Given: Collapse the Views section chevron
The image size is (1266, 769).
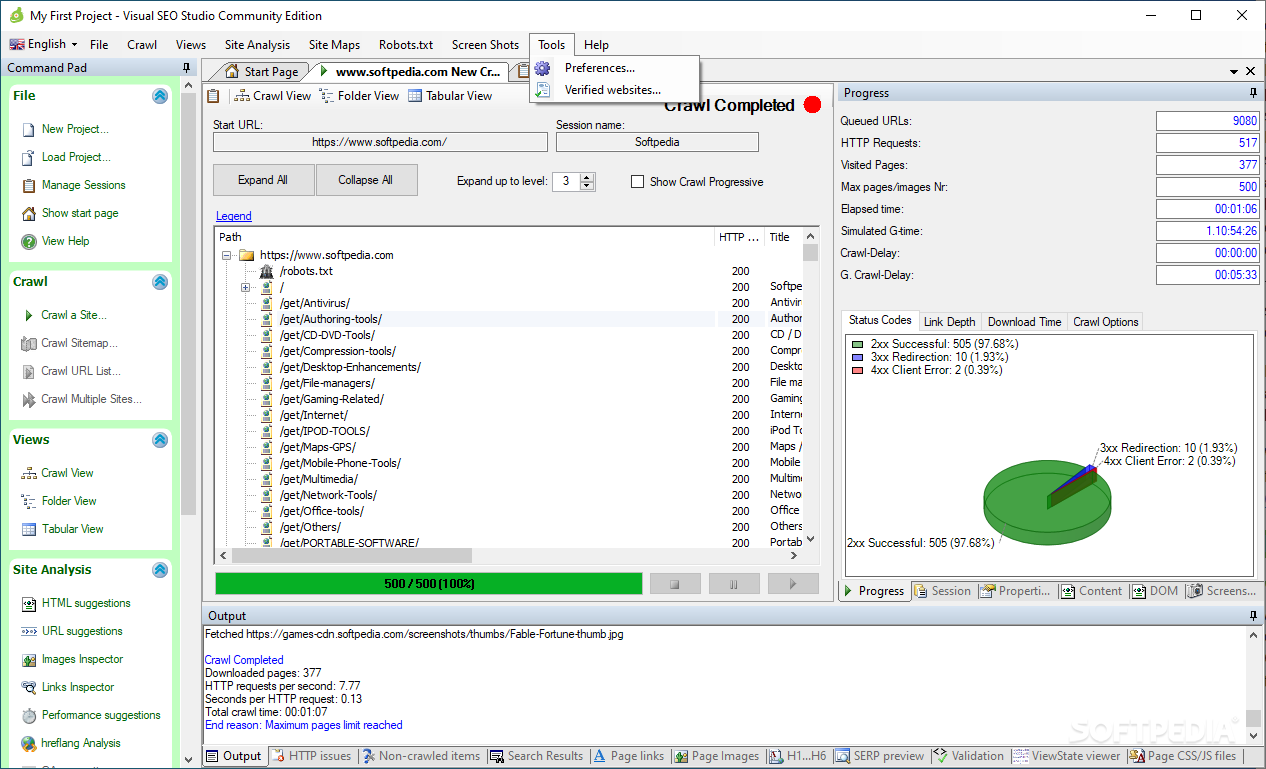Looking at the screenshot, I should tap(160, 440).
